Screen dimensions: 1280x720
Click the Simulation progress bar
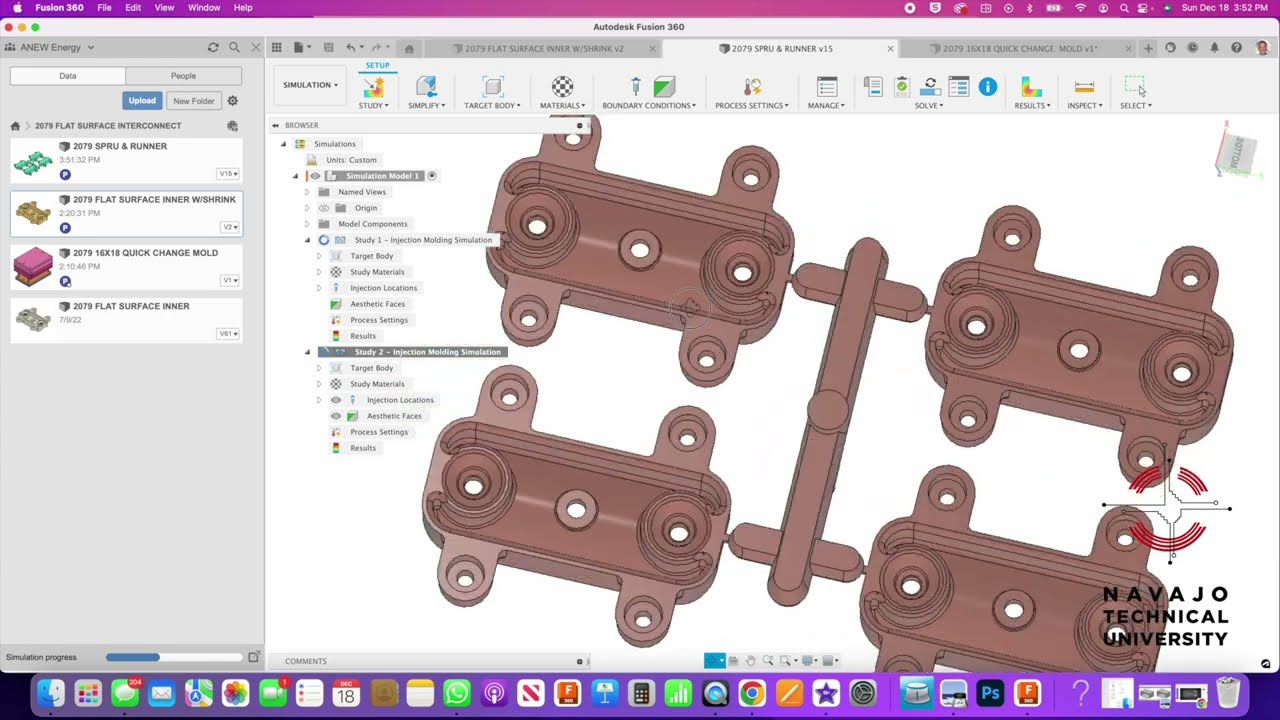pyautogui.click(x=174, y=657)
